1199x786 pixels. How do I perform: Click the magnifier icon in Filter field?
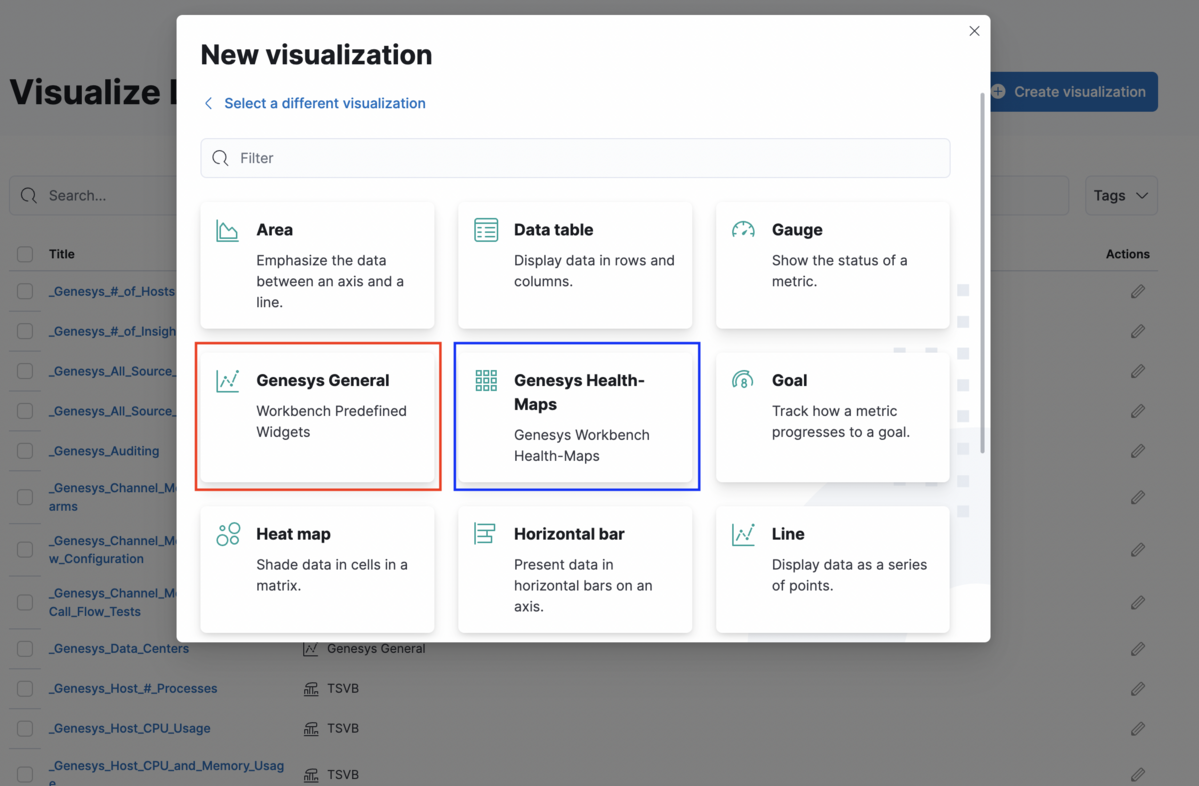click(220, 158)
